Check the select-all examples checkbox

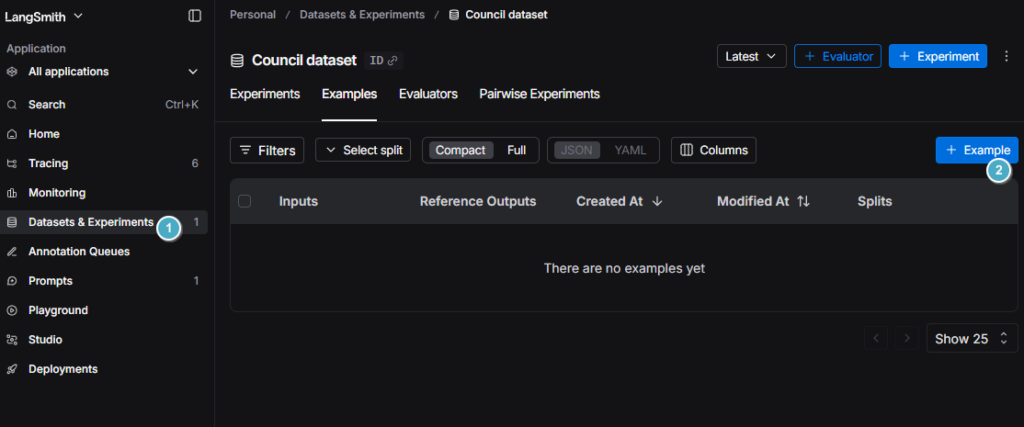click(x=245, y=201)
